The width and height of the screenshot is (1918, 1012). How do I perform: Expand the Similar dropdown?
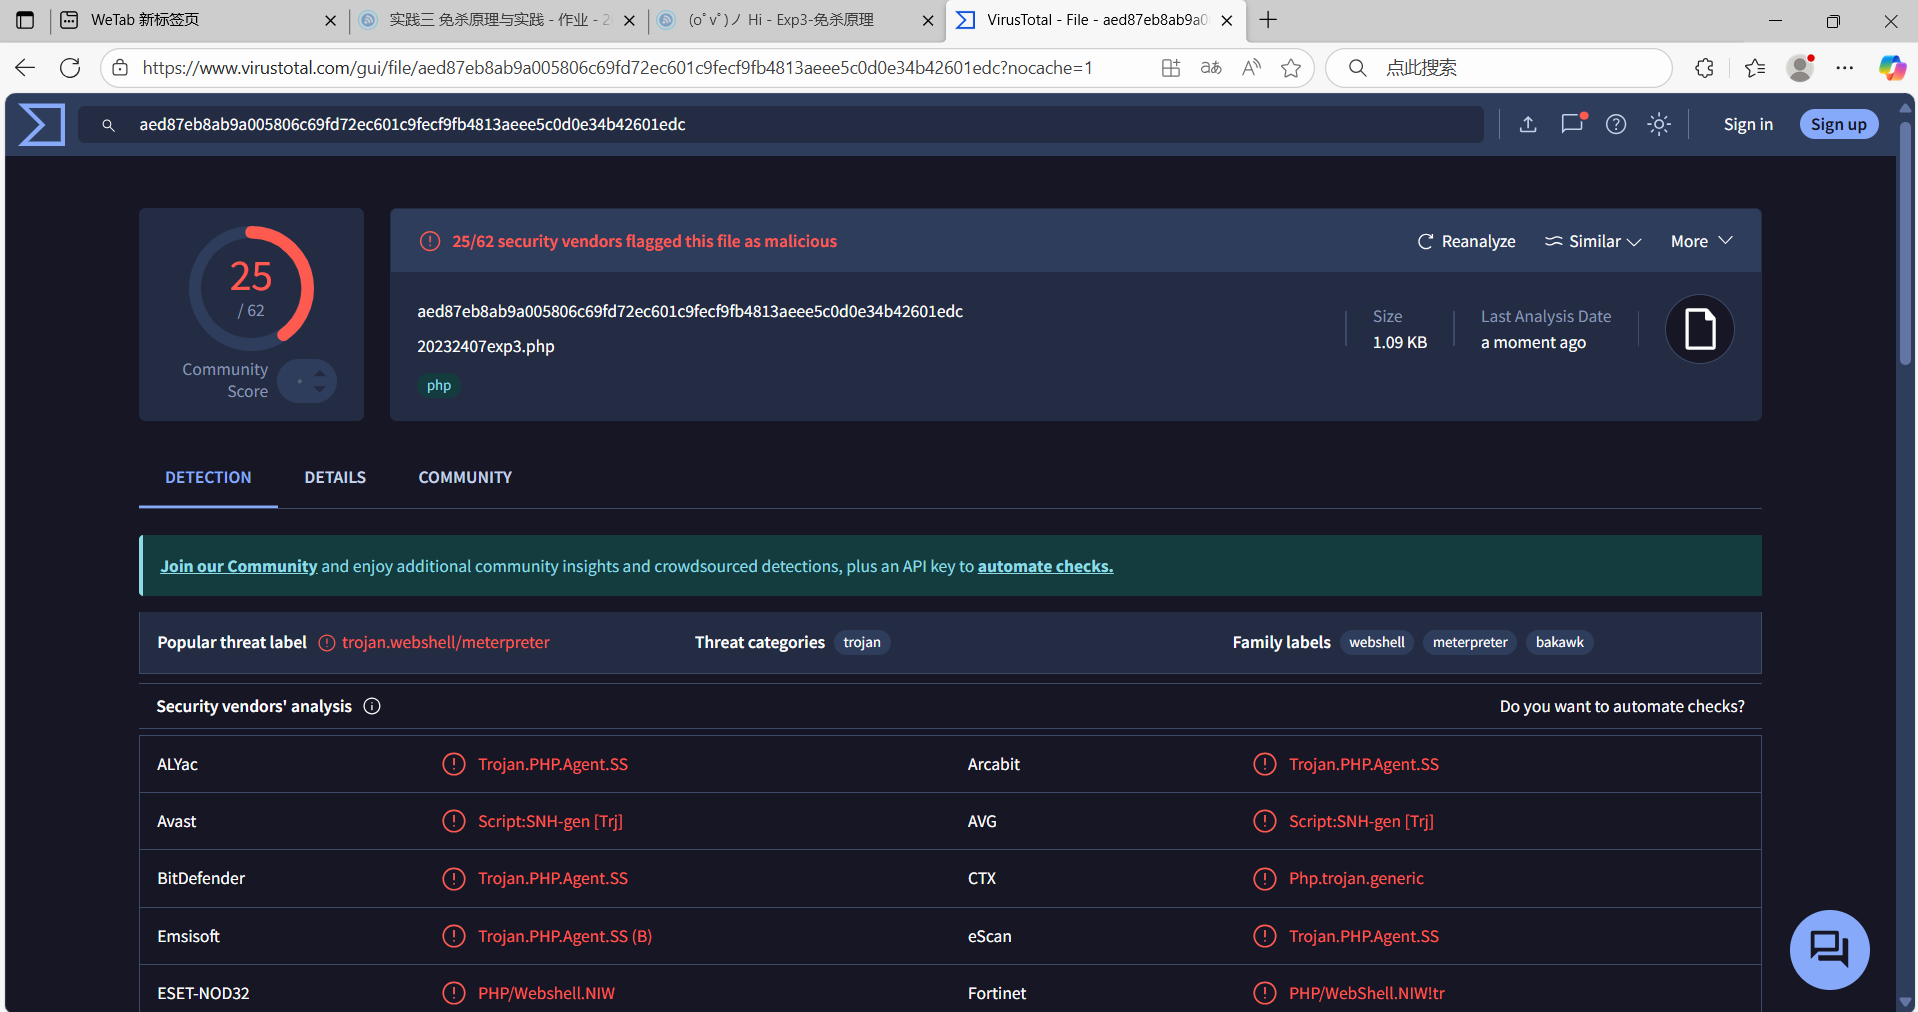pos(1593,241)
